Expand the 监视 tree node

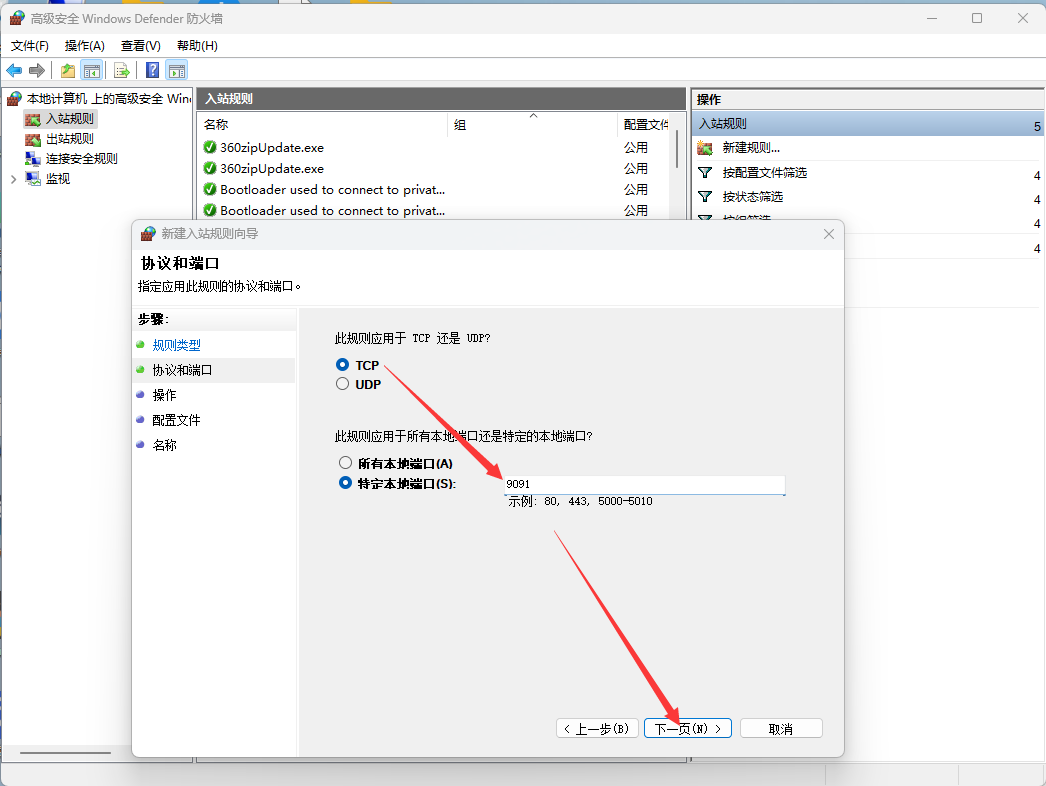click(13, 179)
